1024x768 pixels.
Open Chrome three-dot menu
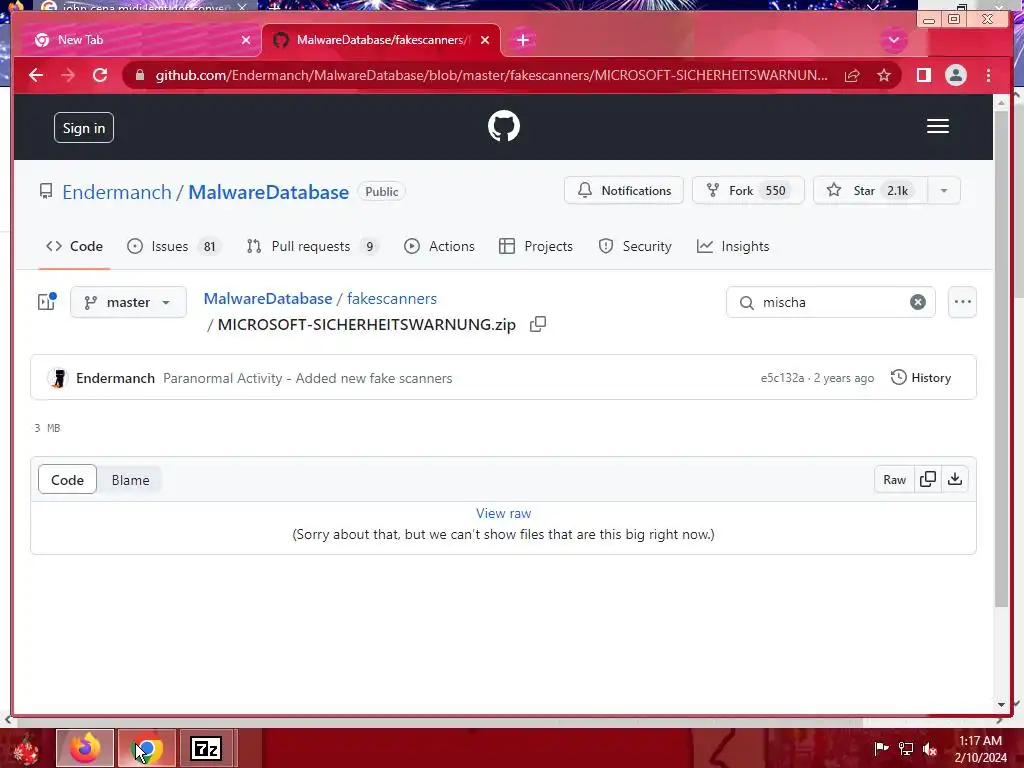click(988, 75)
